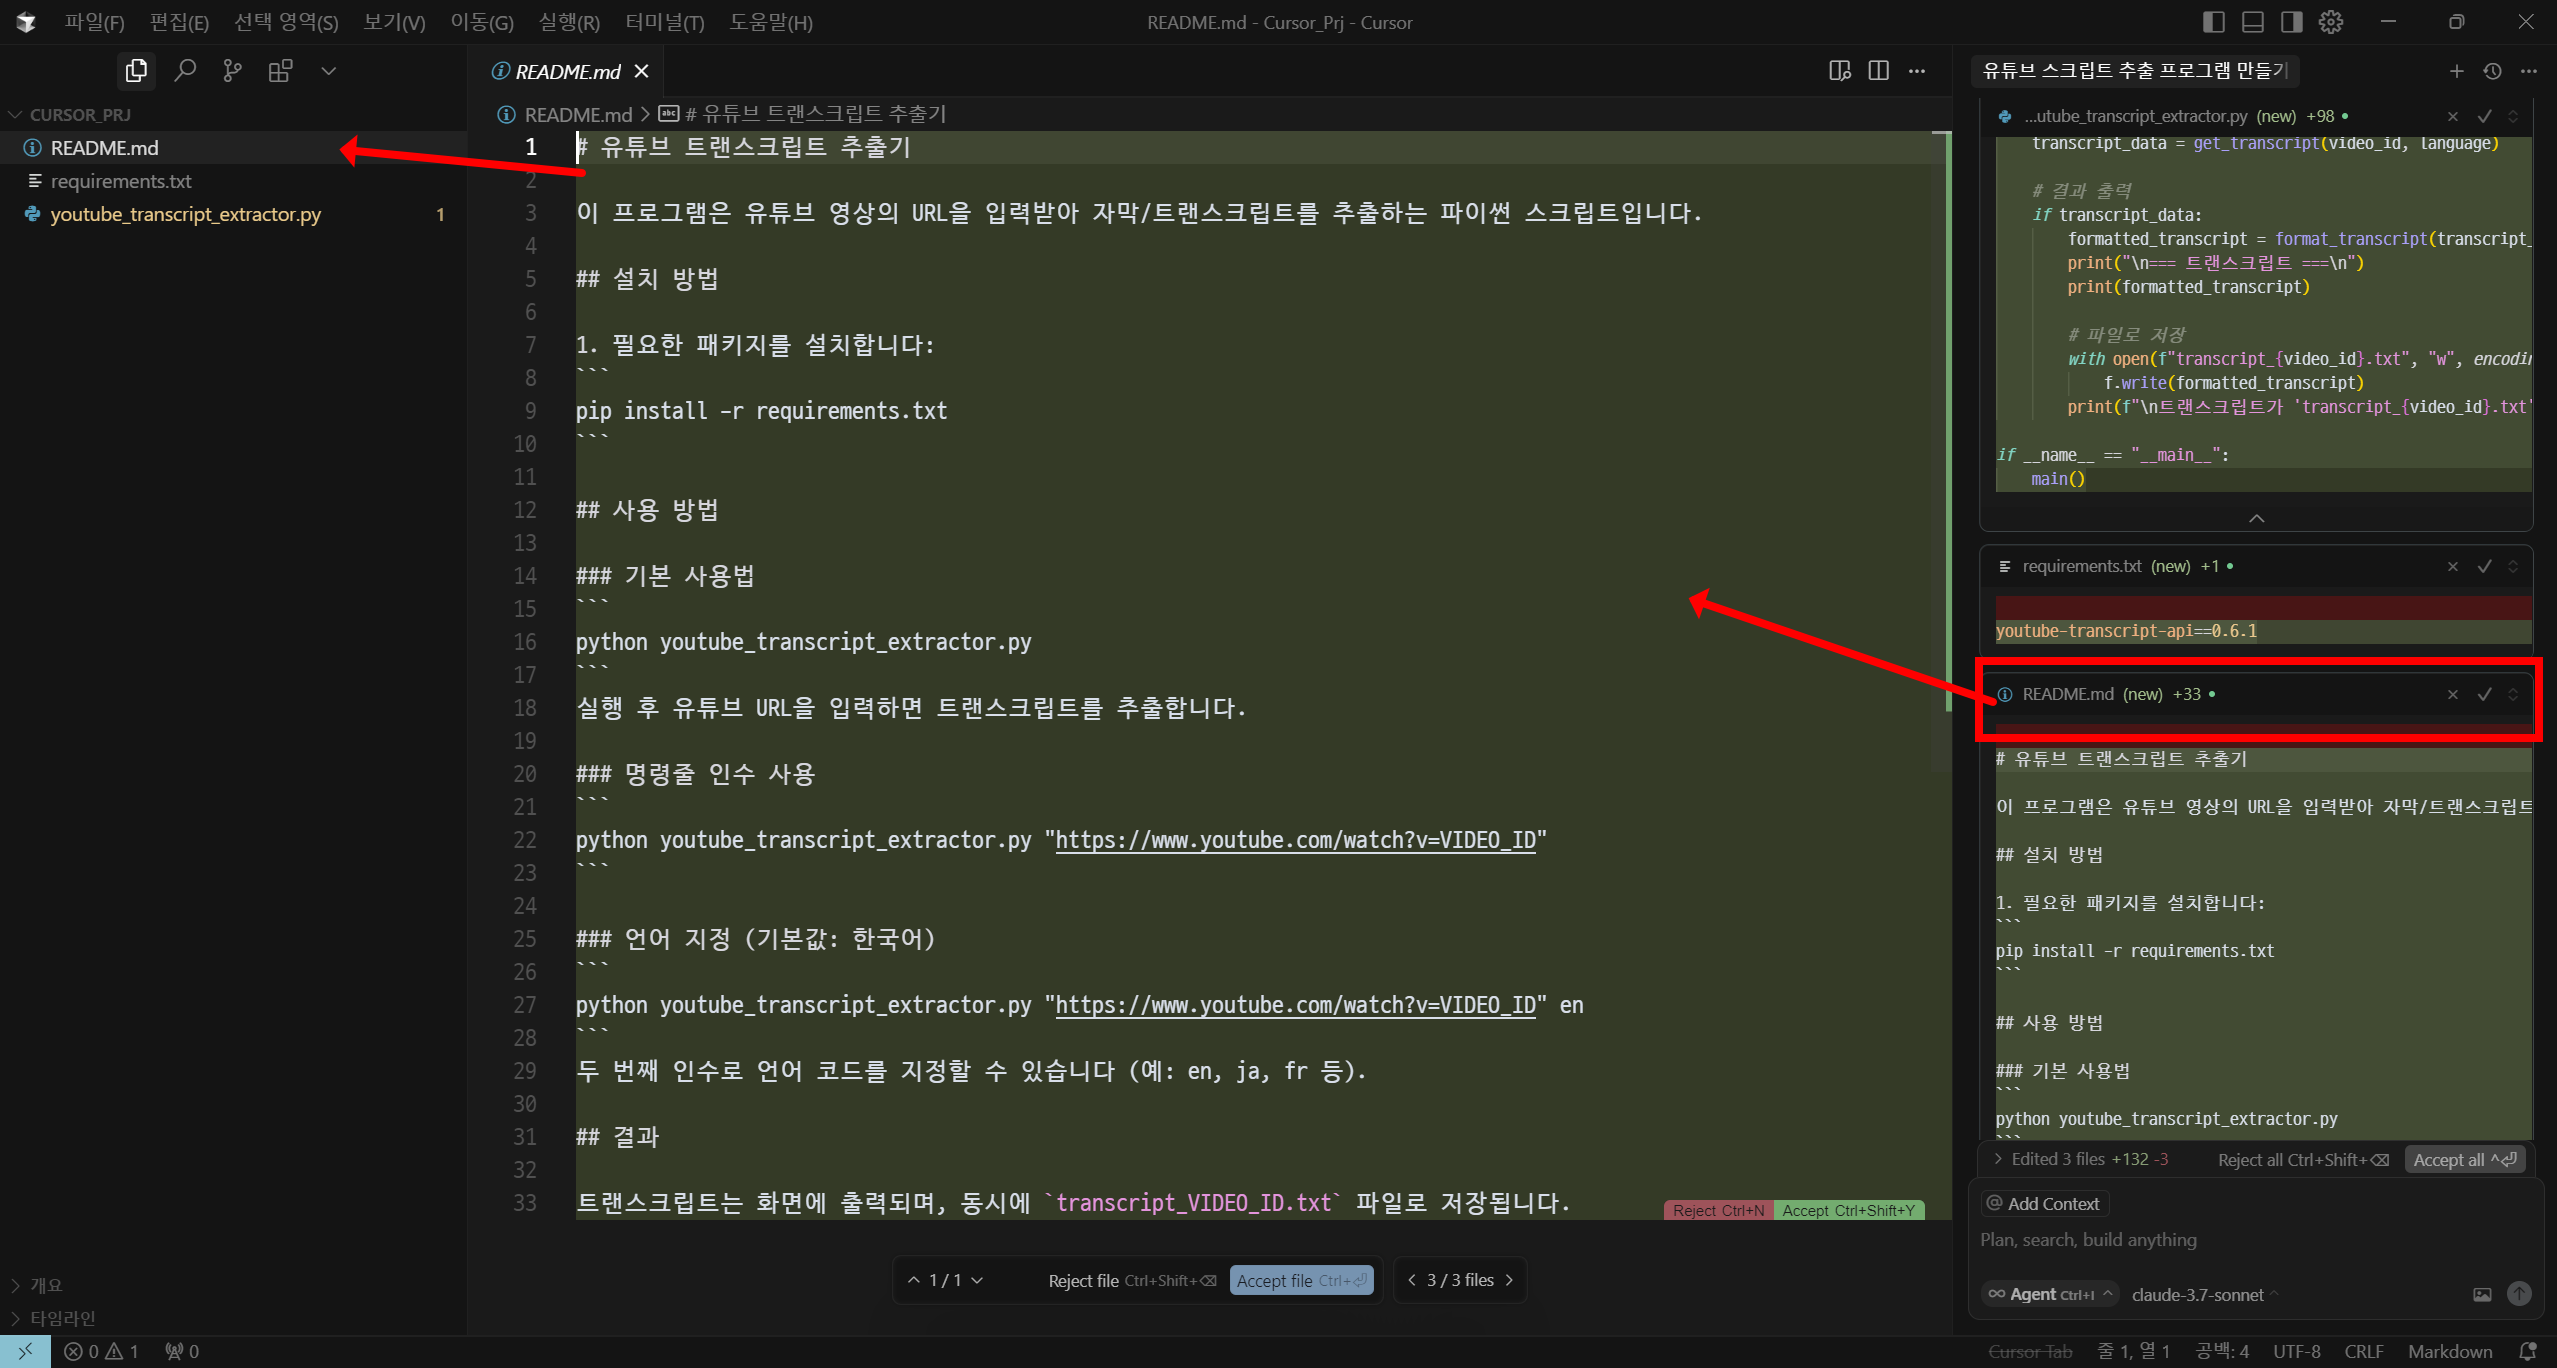Open the Explorer files icon
Image resolution: width=2557 pixels, height=1368 pixels.
tap(136, 71)
